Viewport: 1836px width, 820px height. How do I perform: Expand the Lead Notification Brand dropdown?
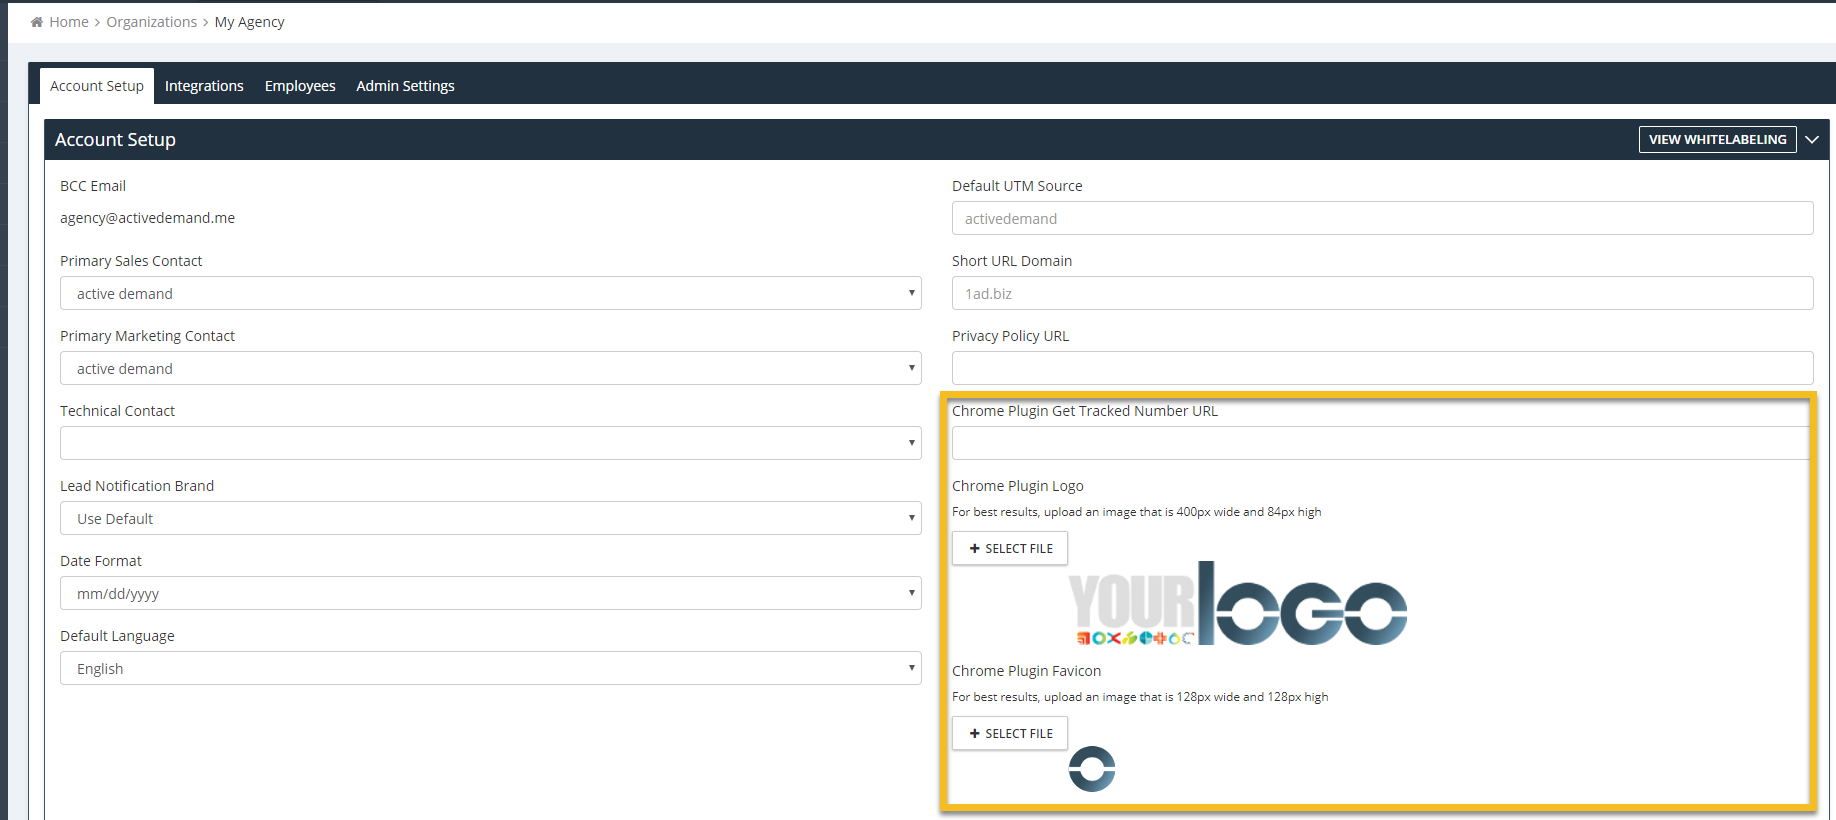point(491,518)
